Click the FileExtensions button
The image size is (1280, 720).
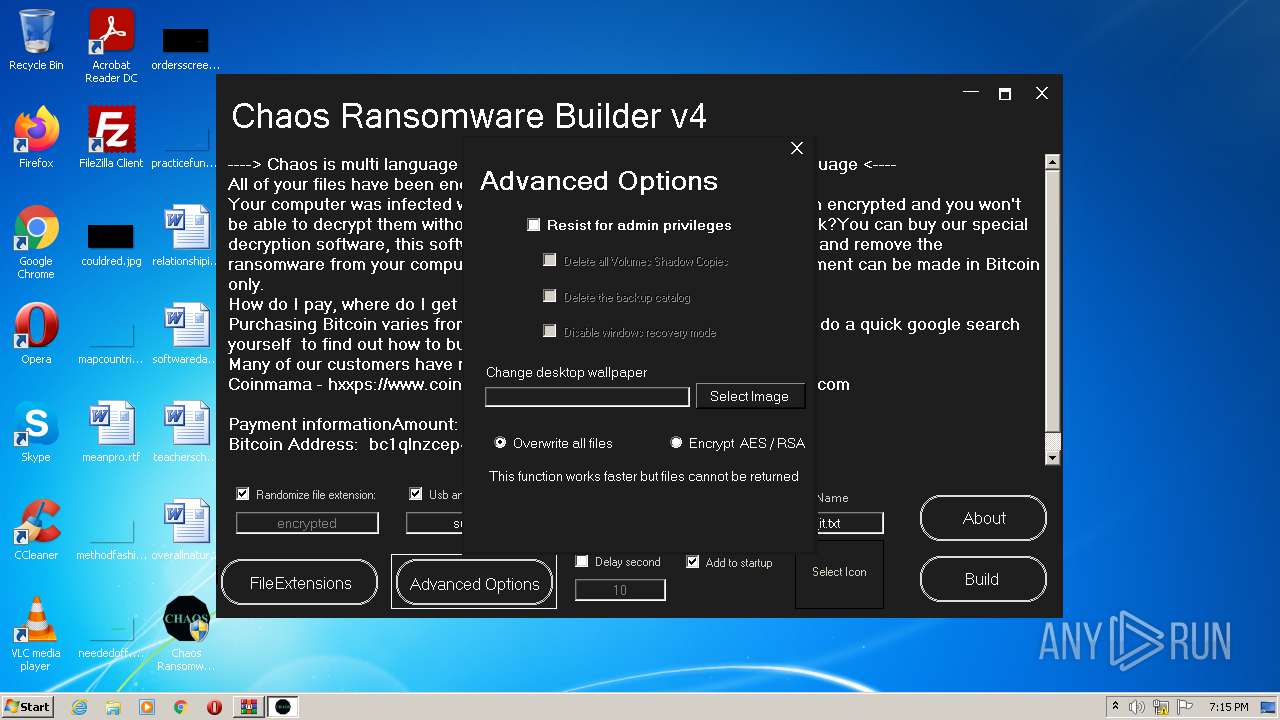[300, 583]
